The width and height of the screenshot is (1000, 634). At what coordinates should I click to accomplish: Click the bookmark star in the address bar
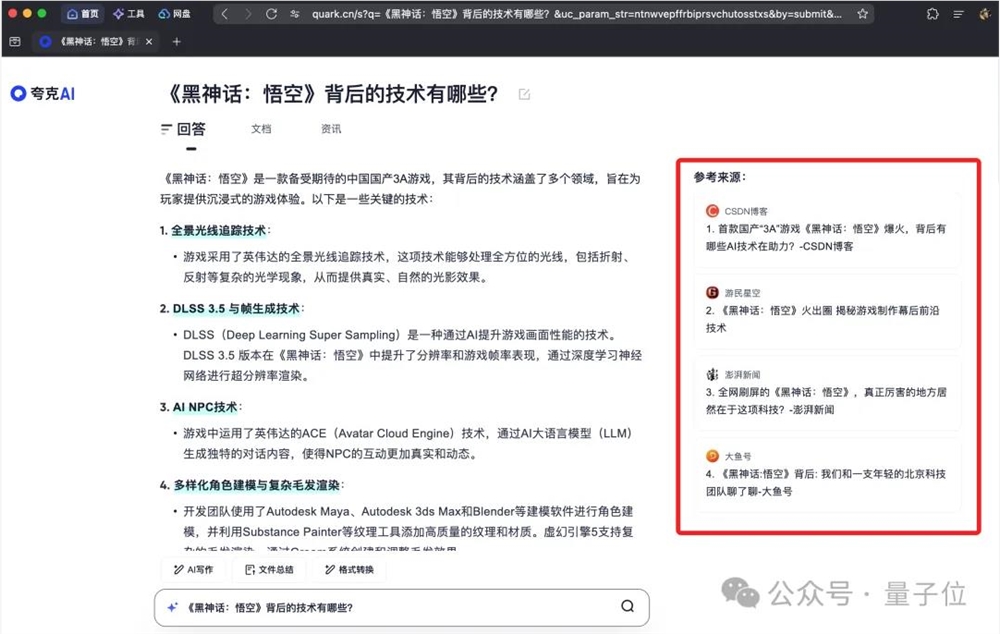[x=861, y=15]
